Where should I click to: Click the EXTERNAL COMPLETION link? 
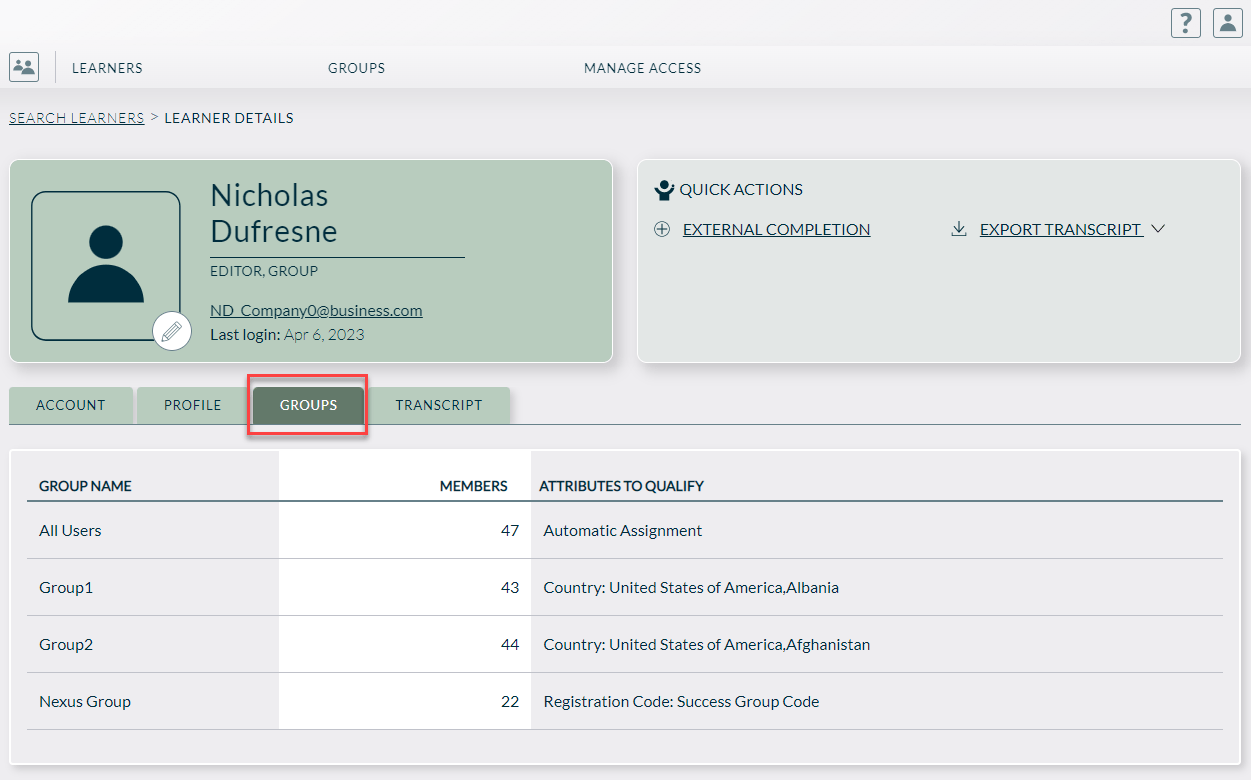(777, 229)
